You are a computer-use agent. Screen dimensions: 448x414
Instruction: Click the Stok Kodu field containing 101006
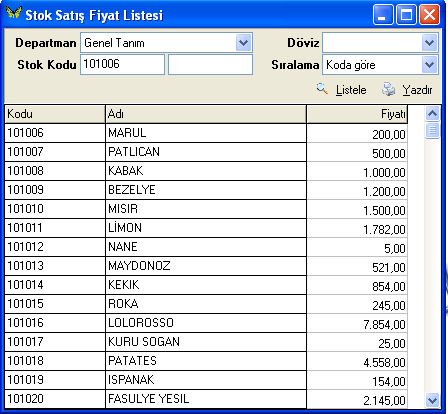point(122,64)
